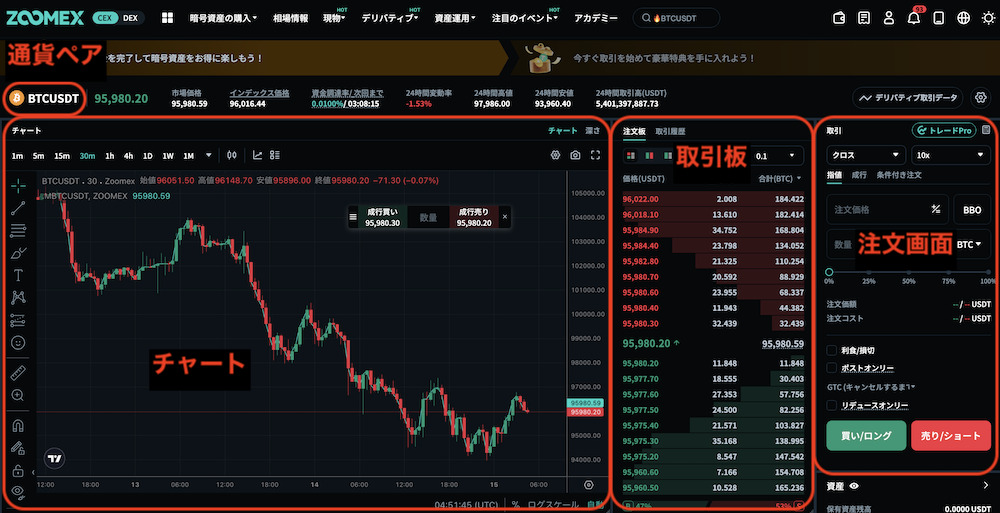This screenshot has height=513, width=1000.
Task: Open the クロス margin mode dropdown
Action: coord(866,155)
